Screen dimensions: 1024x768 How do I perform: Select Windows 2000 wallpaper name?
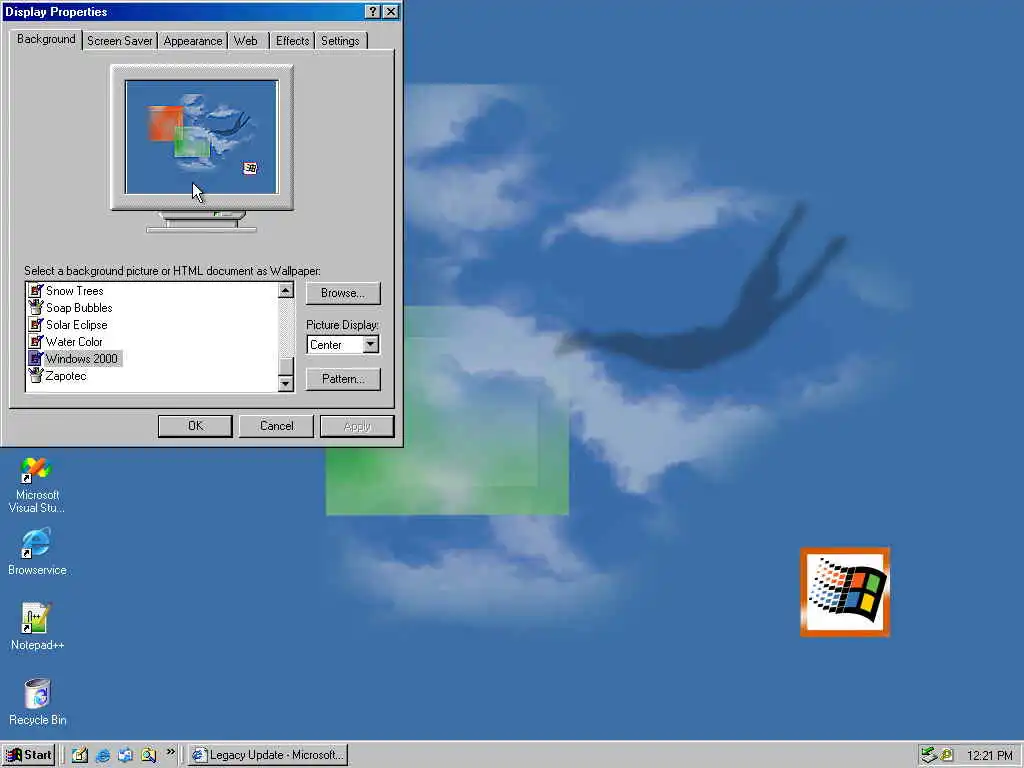click(82, 359)
